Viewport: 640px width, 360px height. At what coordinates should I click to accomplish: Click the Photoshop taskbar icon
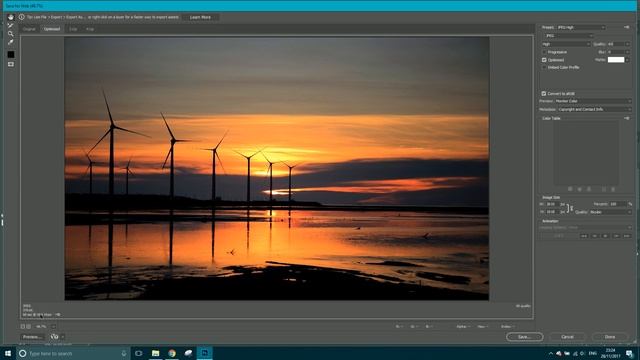tap(204, 353)
